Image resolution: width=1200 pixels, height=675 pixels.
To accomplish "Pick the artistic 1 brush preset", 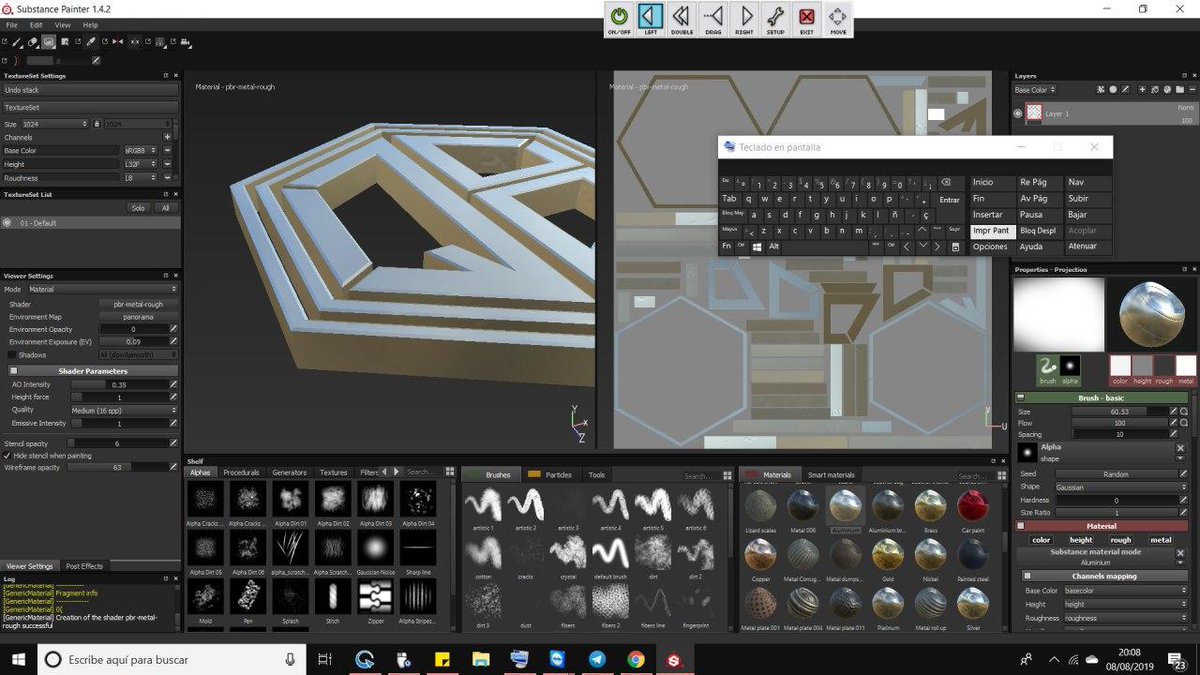I will (483, 508).
